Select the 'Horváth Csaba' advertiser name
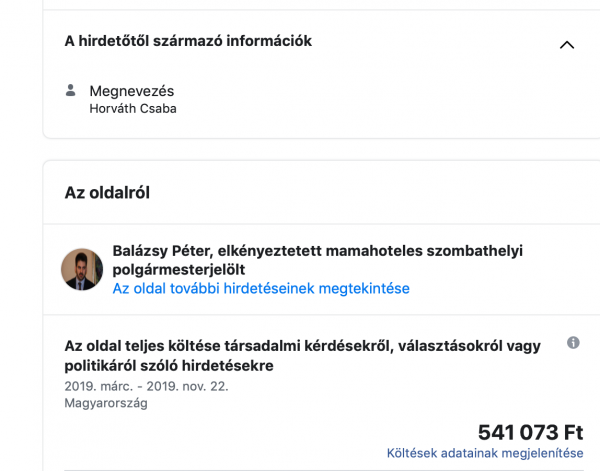 click(133, 109)
